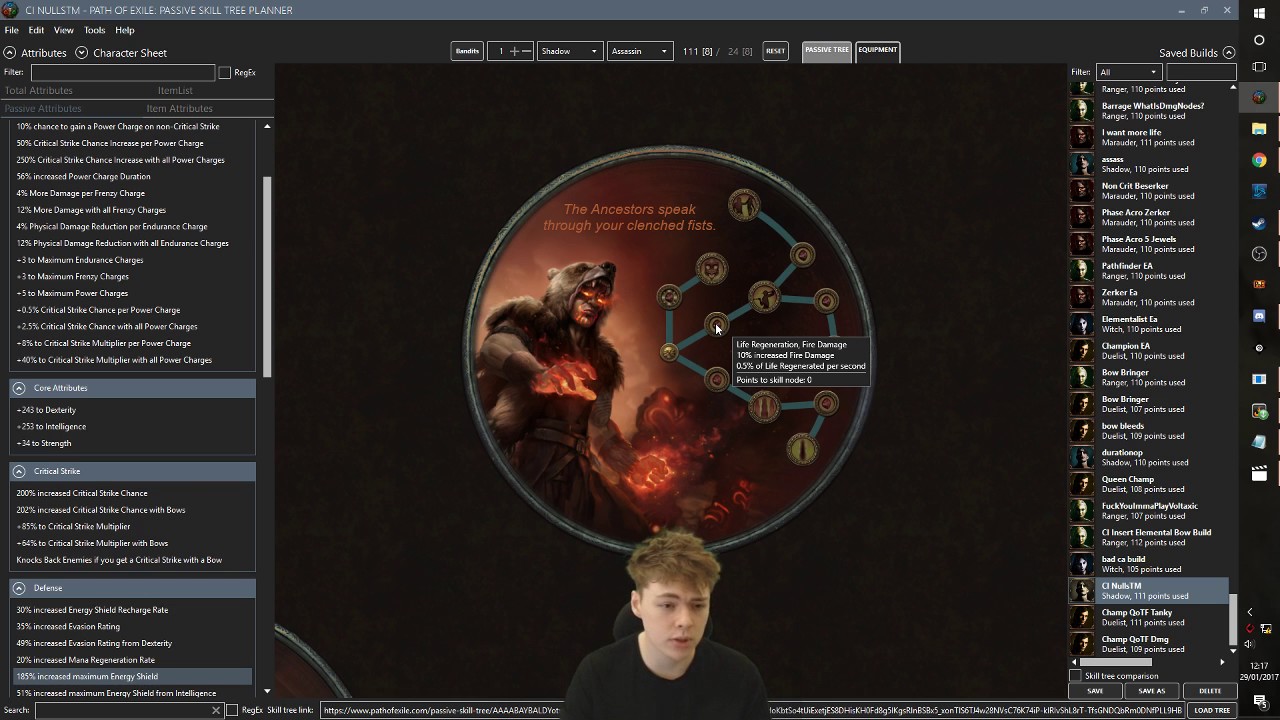Switch to the Total Attributes tab
The width and height of the screenshot is (1280, 720).
pos(39,90)
